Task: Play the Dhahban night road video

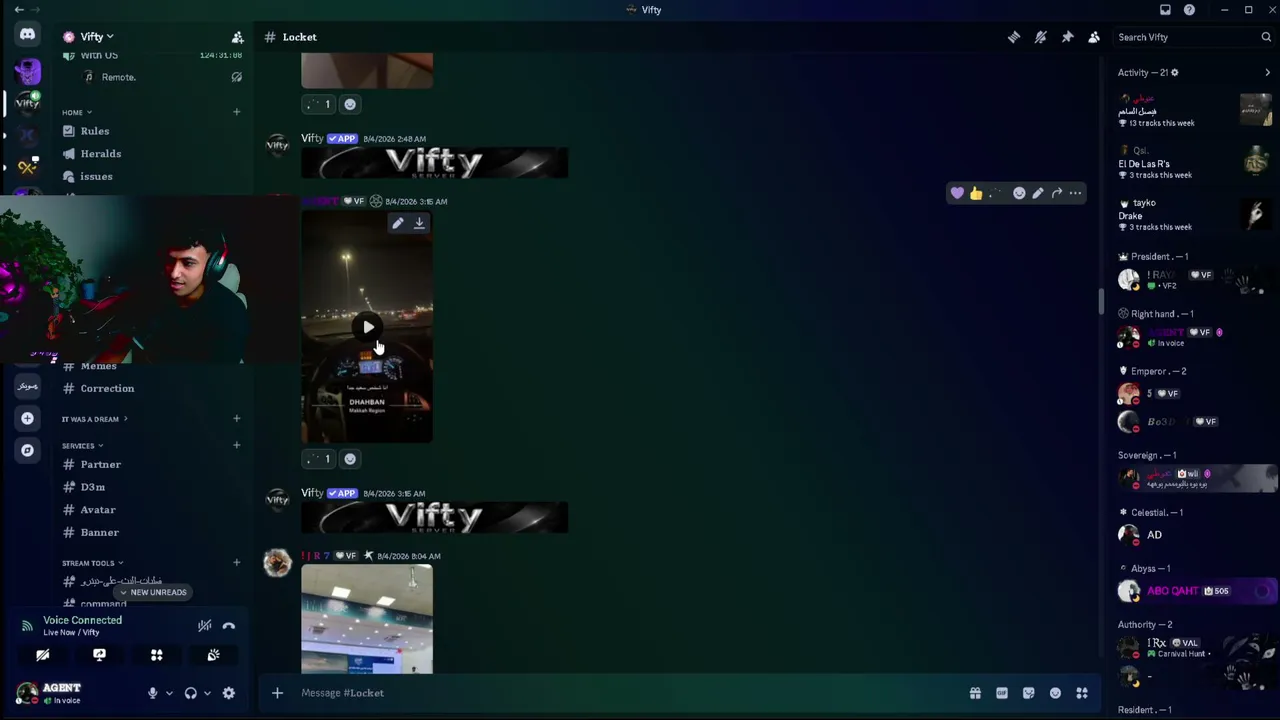Action: coord(368,327)
